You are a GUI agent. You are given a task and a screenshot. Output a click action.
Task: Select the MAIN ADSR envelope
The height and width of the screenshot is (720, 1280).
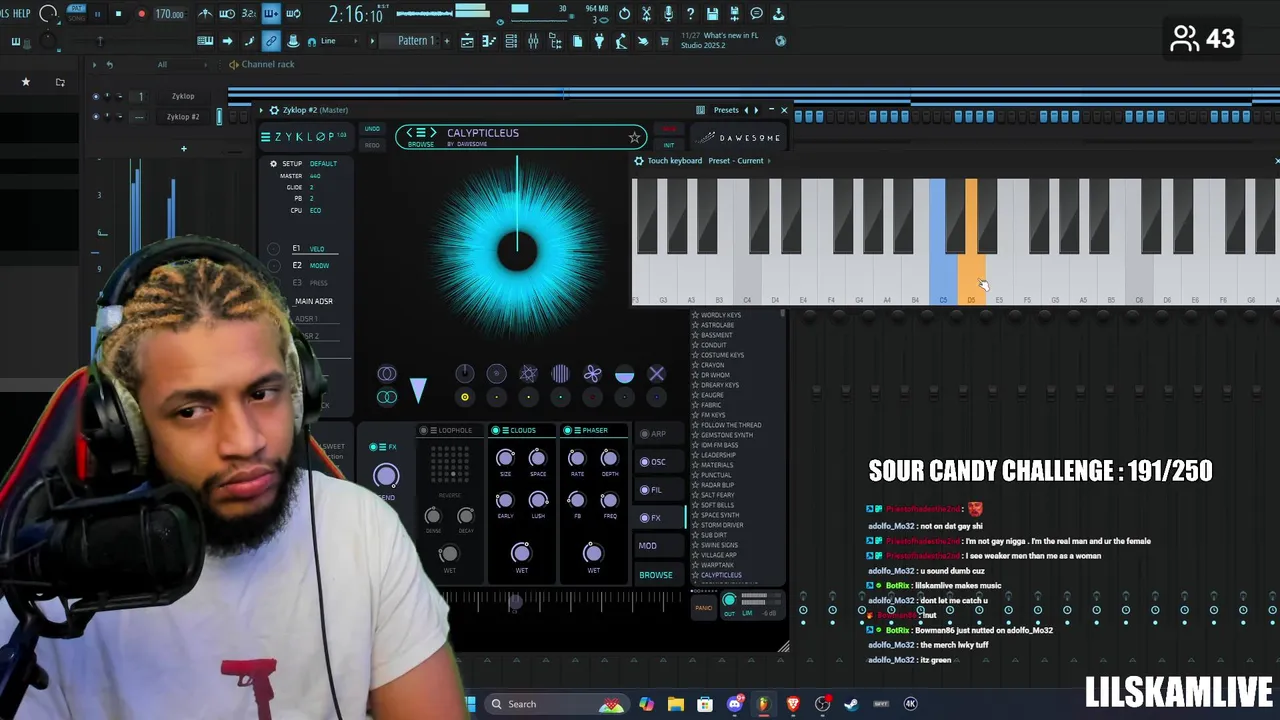click(x=314, y=301)
